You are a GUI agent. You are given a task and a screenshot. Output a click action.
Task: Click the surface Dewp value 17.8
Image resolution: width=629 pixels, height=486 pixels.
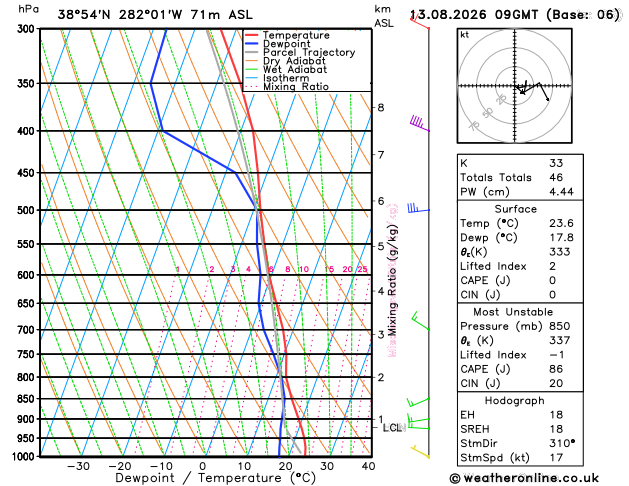tap(562, 238)
